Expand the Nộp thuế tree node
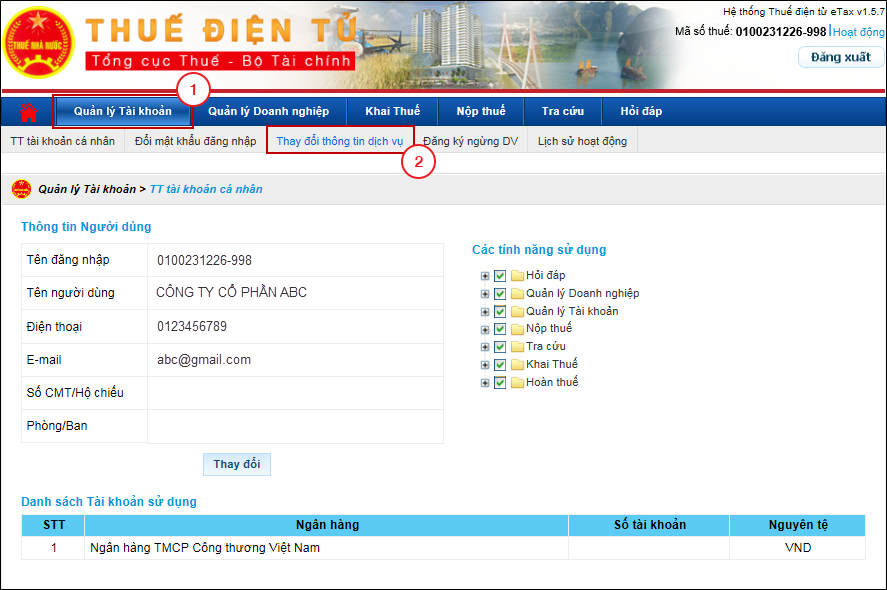 [x=485, y=329]
